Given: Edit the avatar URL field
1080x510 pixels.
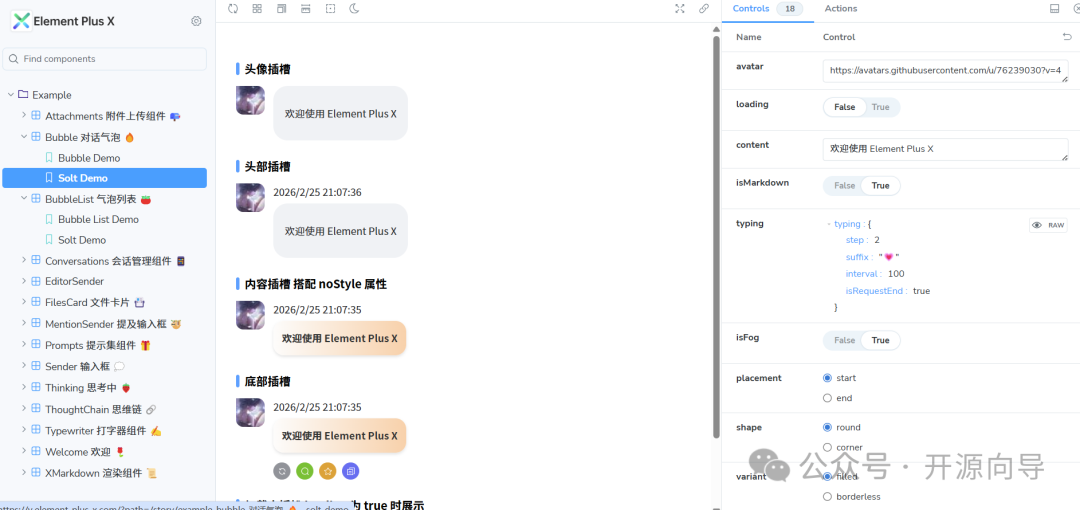Looking at the screenshot, I should 946,70.
